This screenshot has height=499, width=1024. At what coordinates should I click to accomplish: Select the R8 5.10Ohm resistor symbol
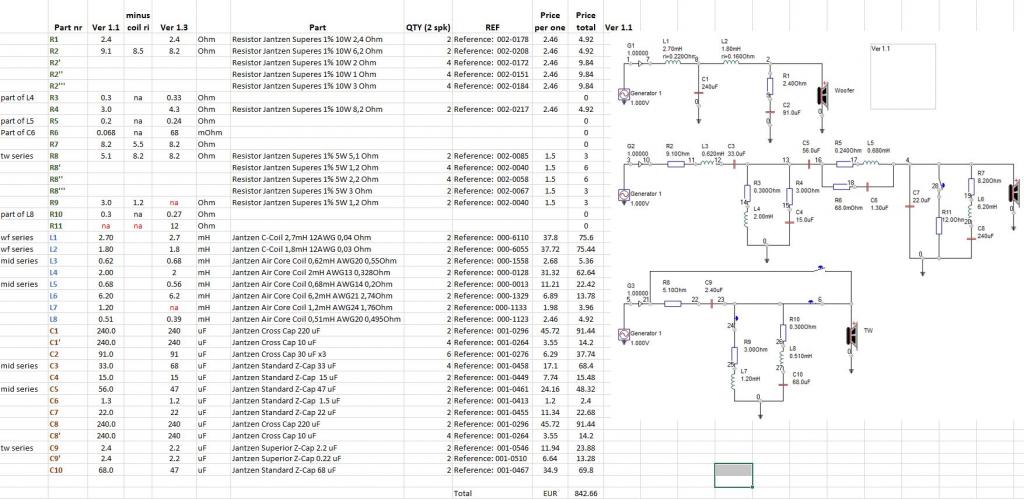673,304
